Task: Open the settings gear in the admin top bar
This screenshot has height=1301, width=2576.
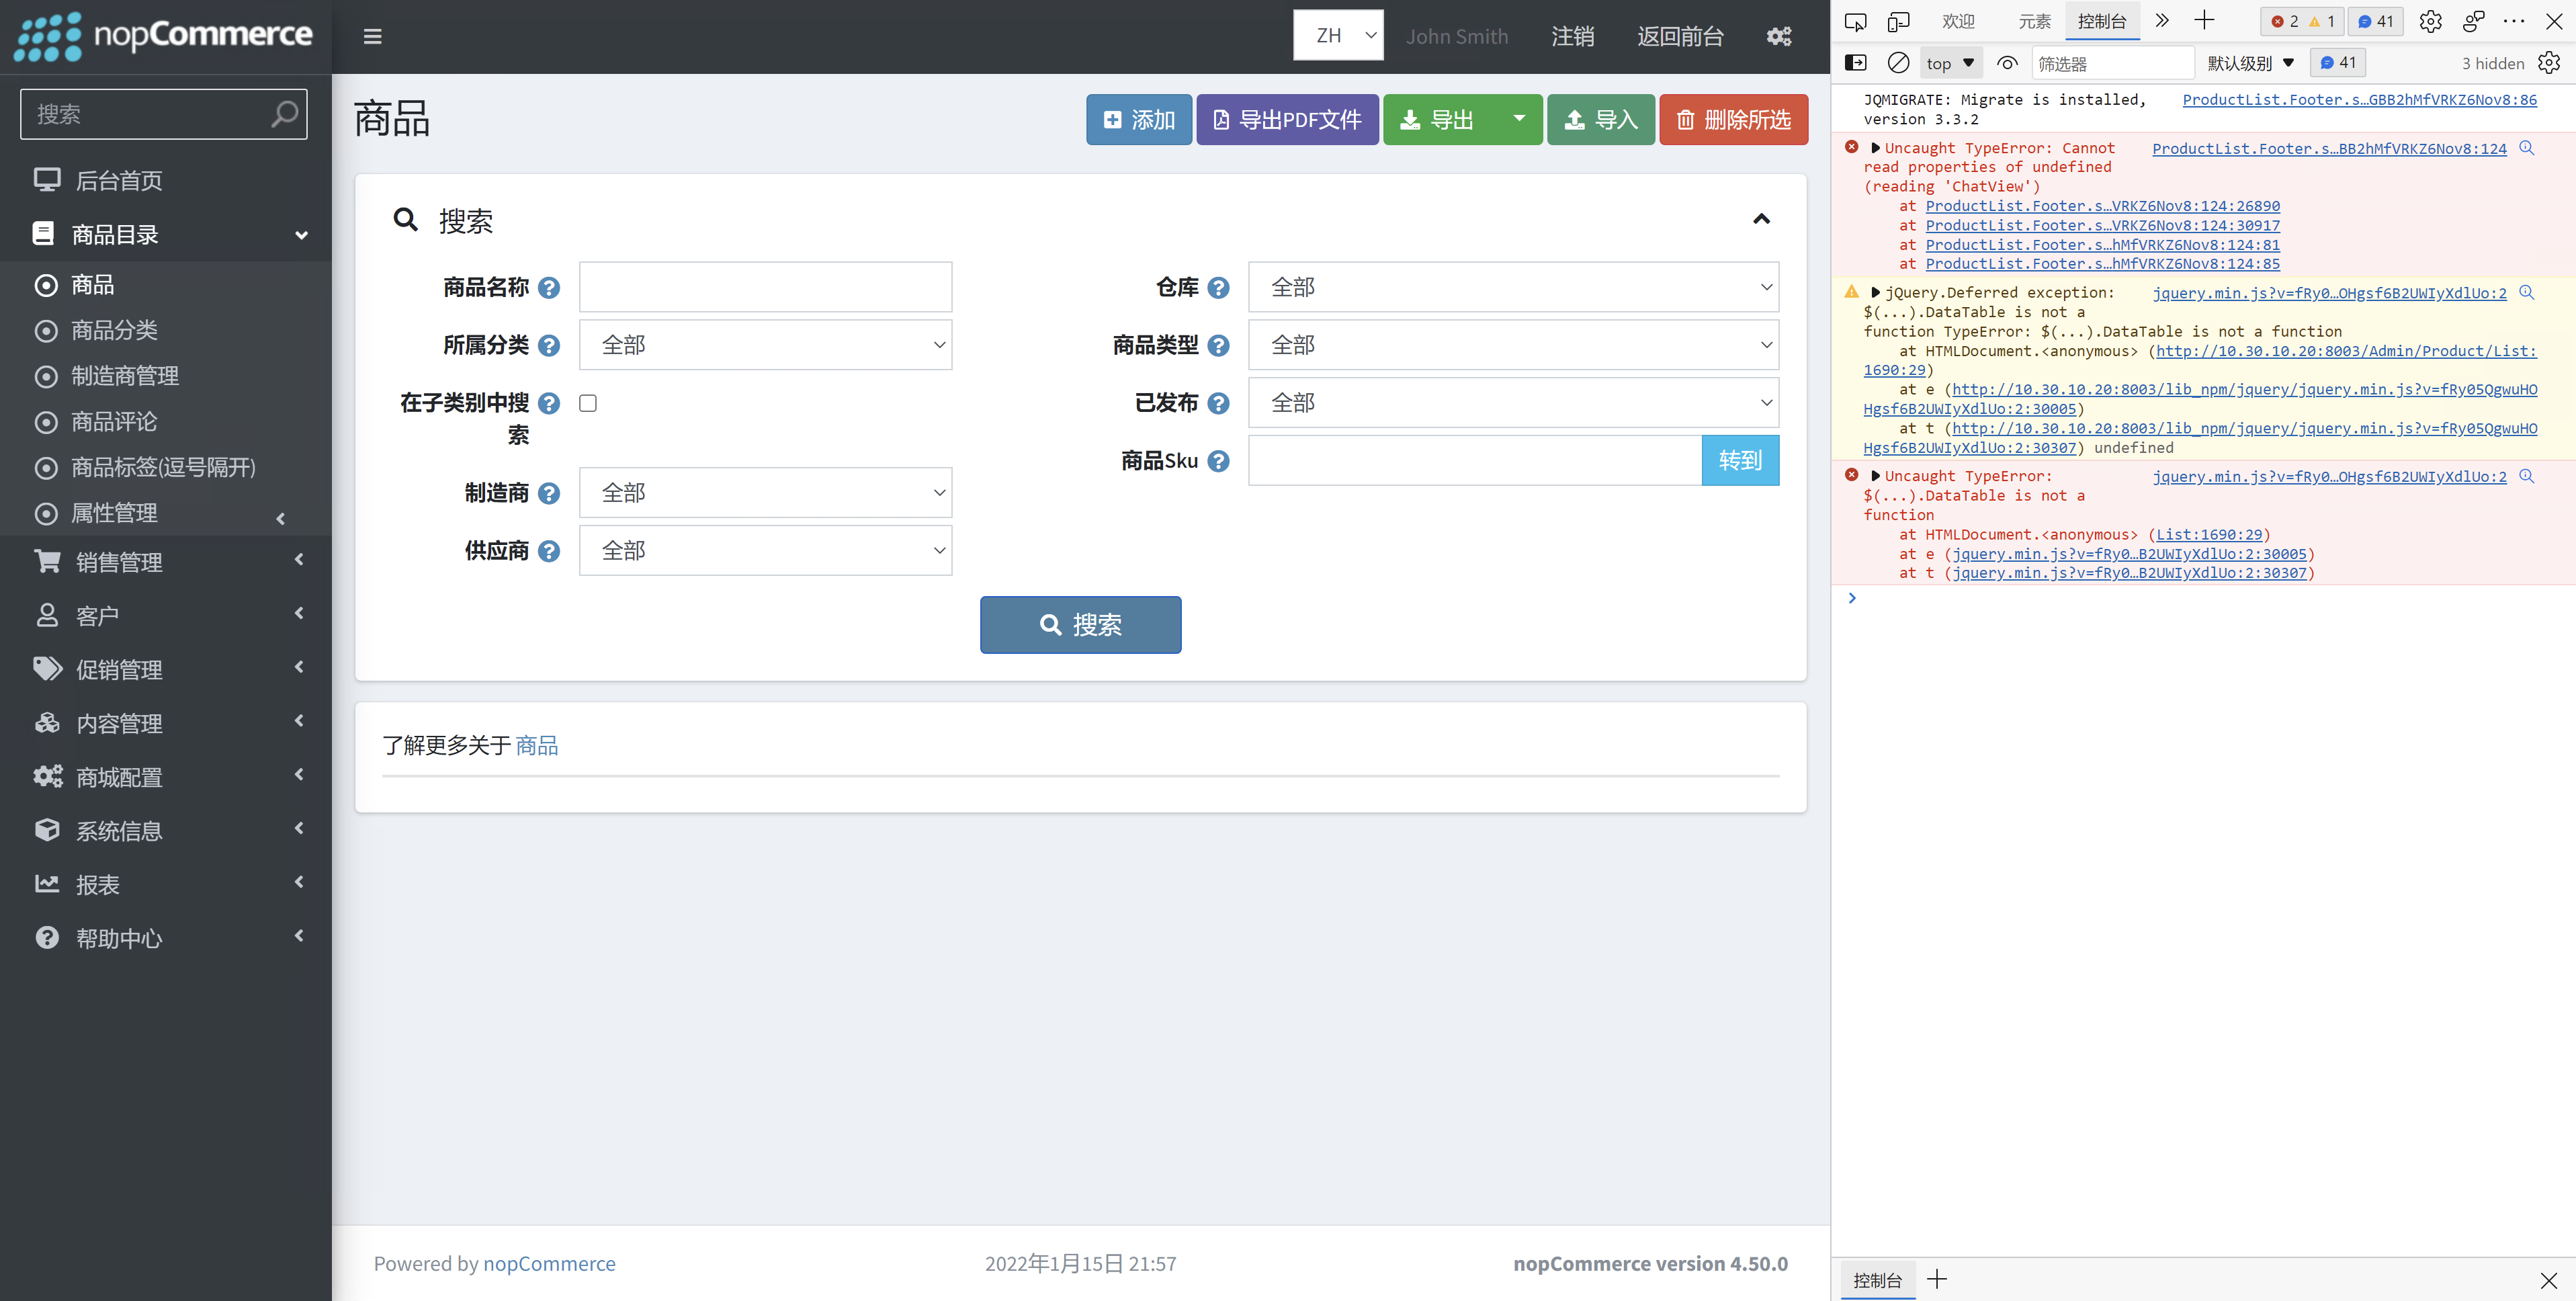Action: point(1779,36)
